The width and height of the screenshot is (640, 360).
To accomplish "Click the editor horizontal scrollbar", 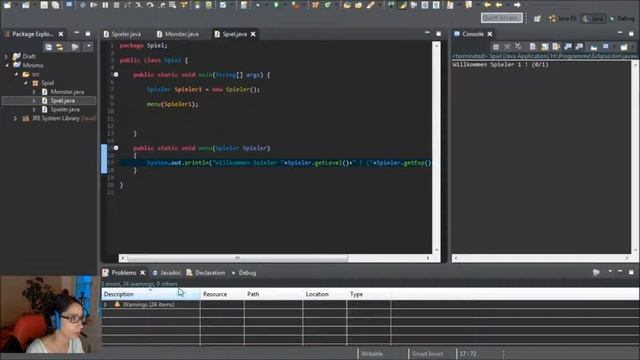I will pyautogui.click(x=237, y=258).
